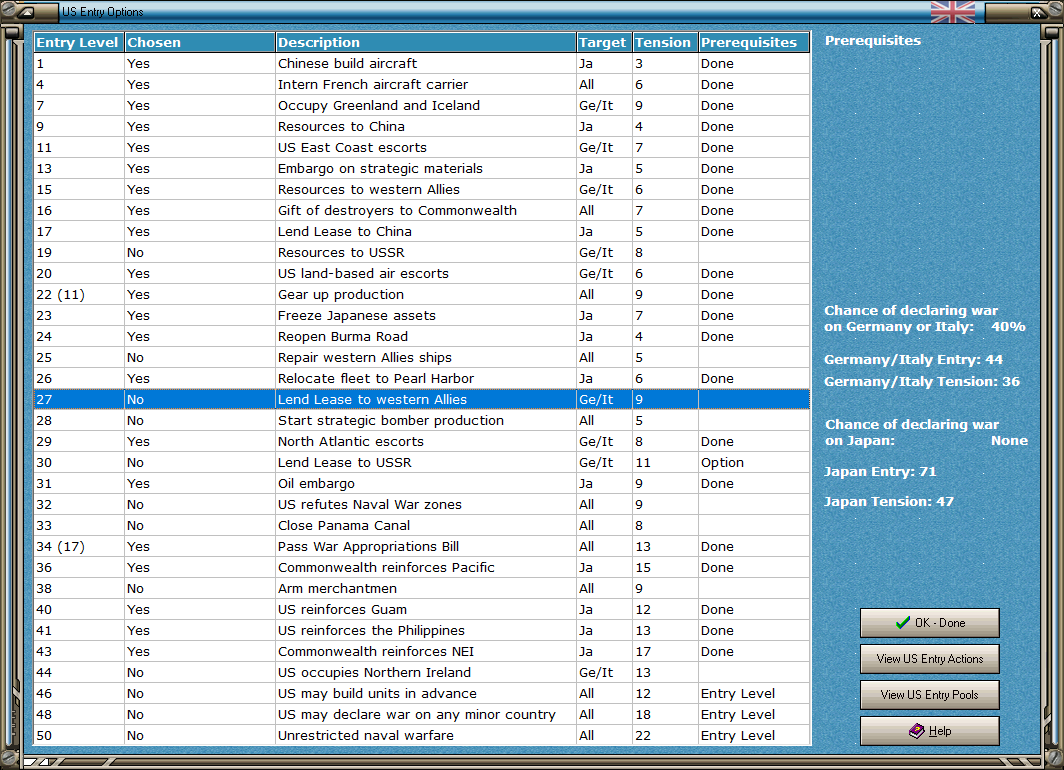
Task: Select US East Coast escorts
Action: point(421,148)
